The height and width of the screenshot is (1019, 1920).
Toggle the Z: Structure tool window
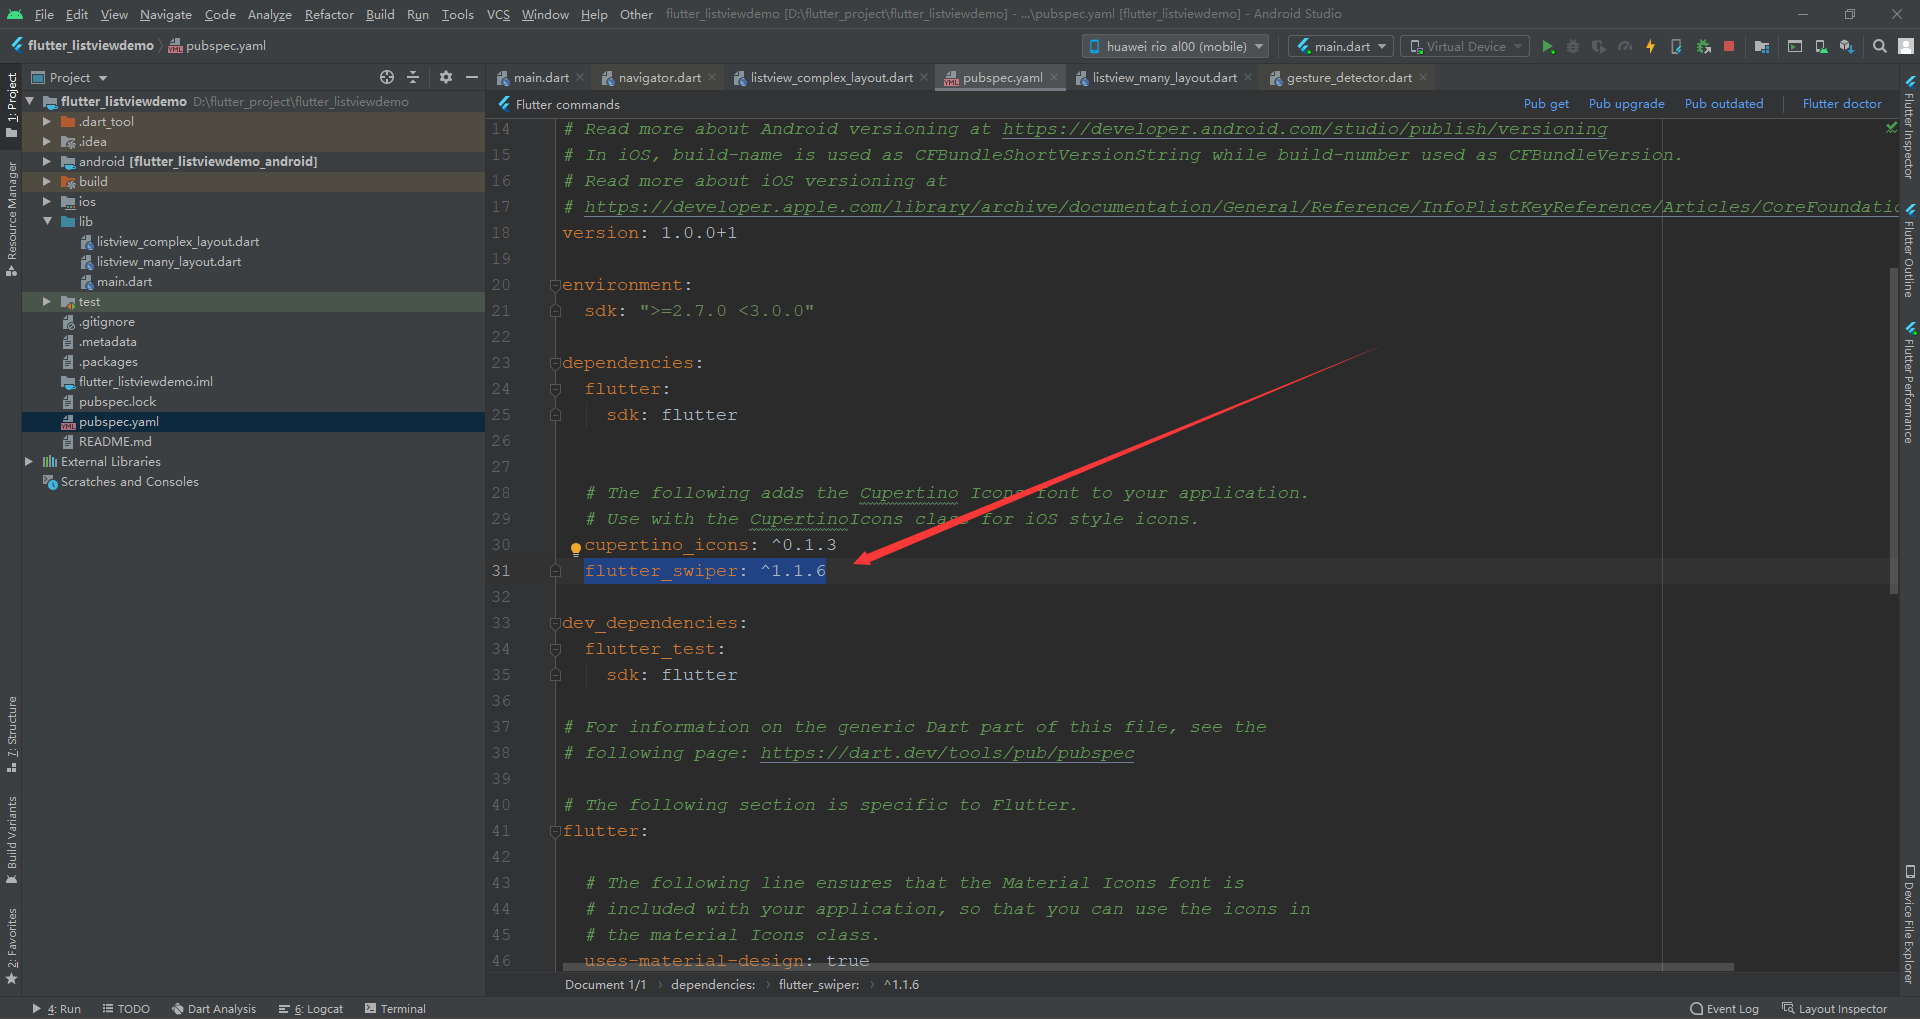[11, 734]
